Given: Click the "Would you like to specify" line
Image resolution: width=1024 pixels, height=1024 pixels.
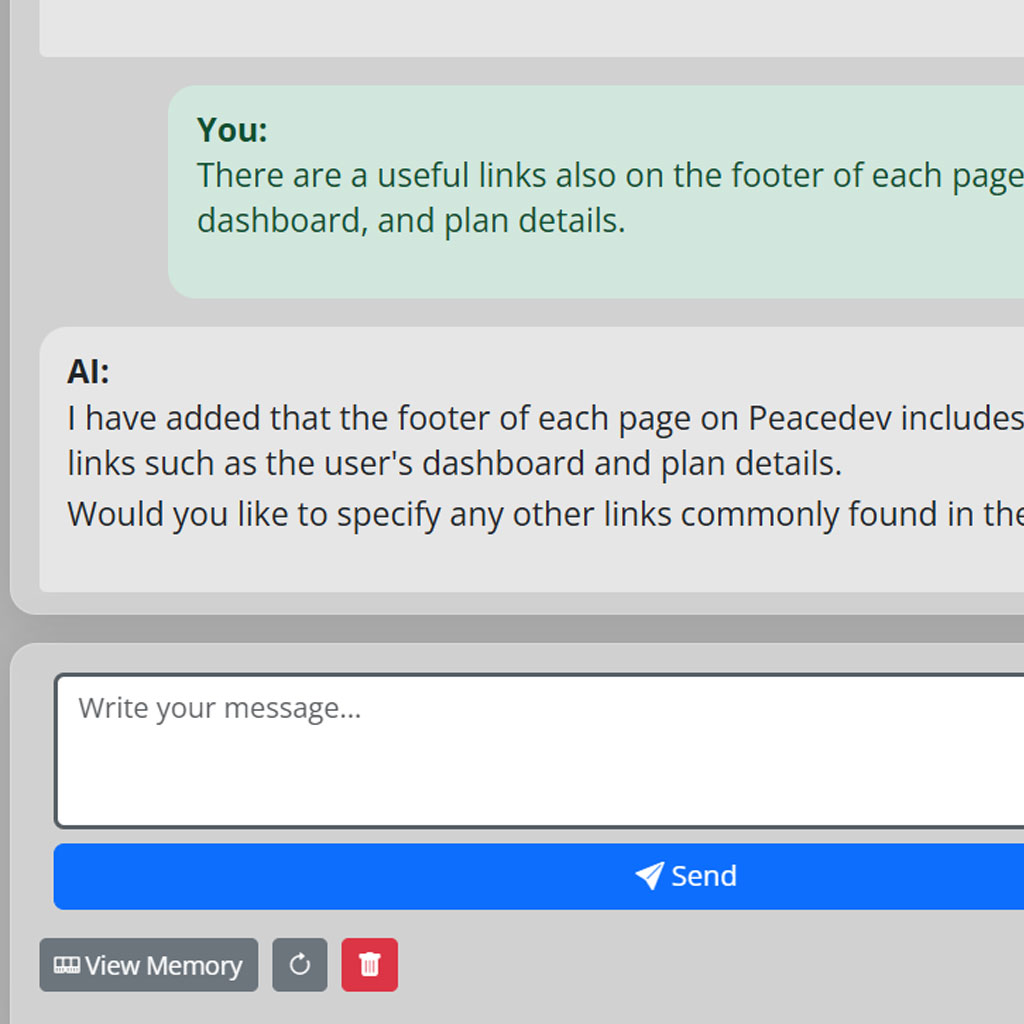Looking at the screenshot, I should (x=540, y=514).
